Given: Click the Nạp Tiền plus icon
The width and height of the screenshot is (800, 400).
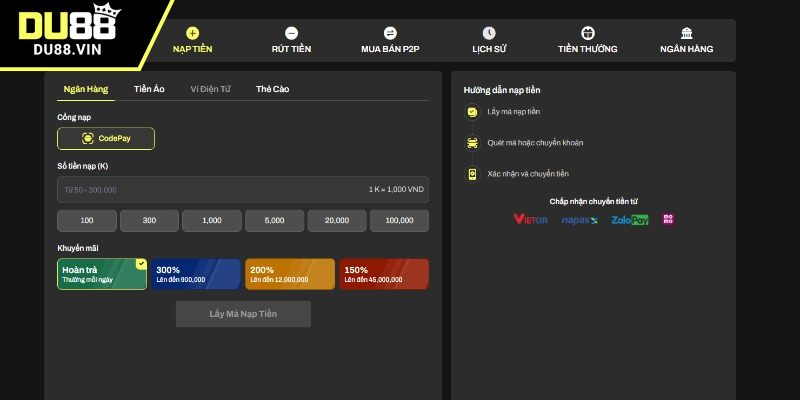Looking at the screenshot, I should [x=193, y=33].
